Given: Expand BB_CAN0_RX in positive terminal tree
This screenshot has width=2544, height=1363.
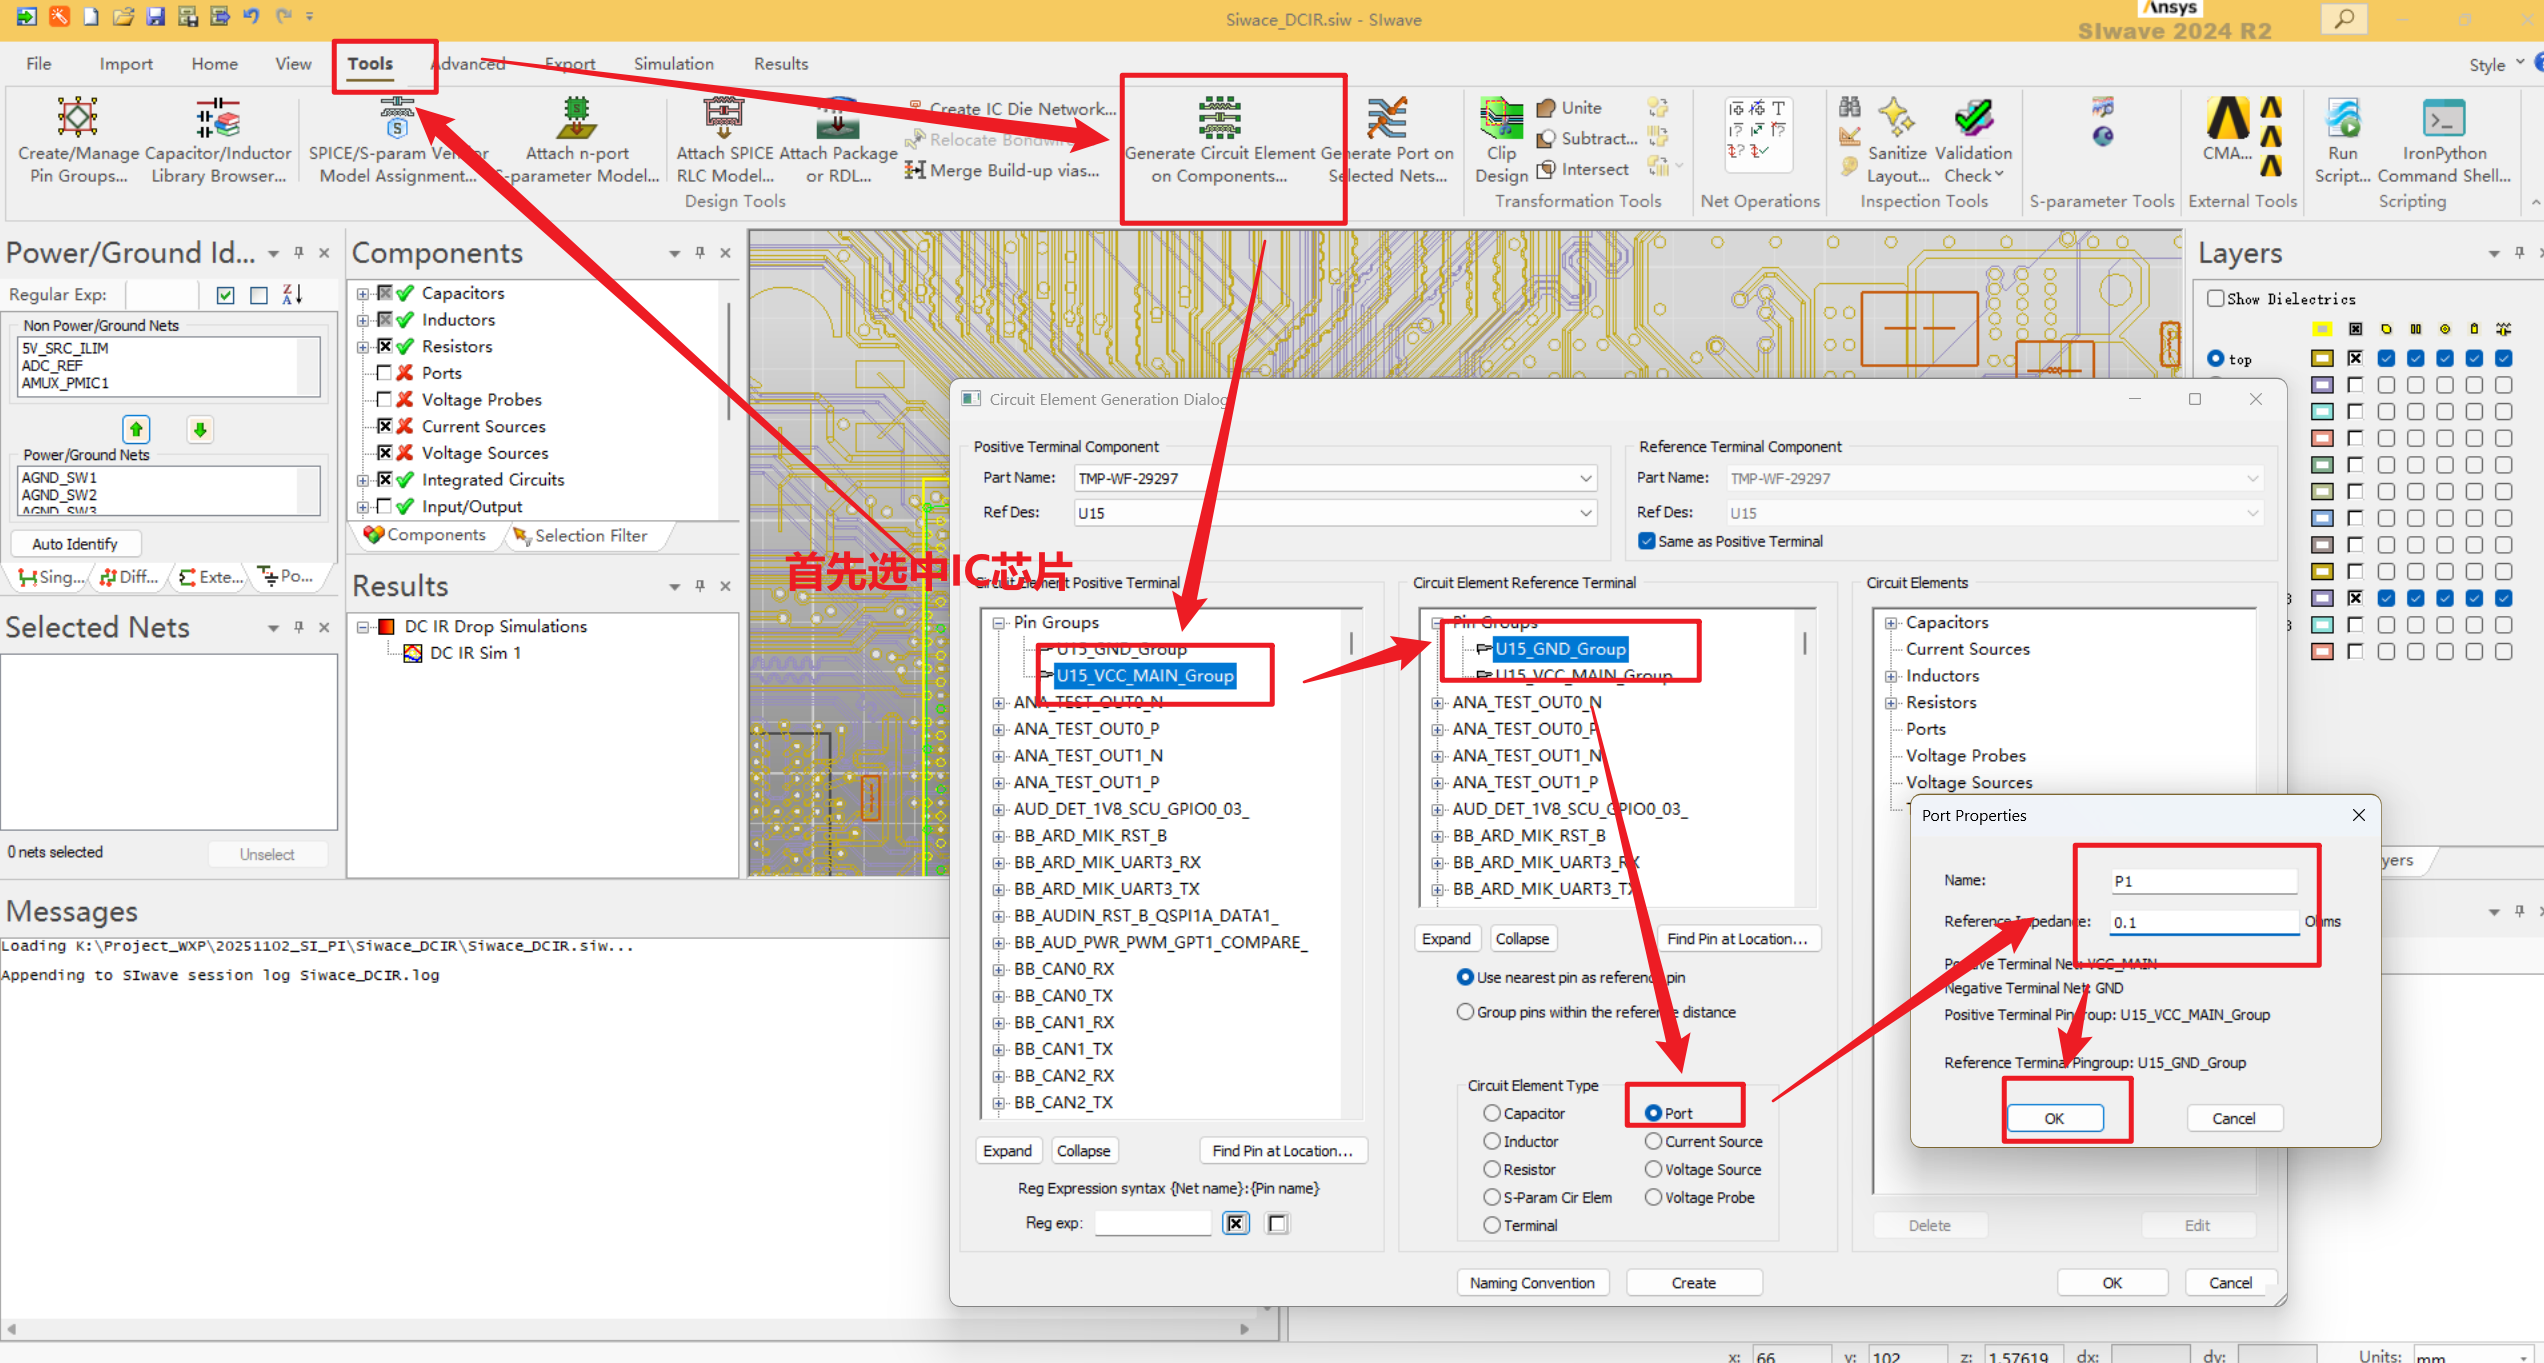Looking at the screenshot, I should [x=998, y=970].
